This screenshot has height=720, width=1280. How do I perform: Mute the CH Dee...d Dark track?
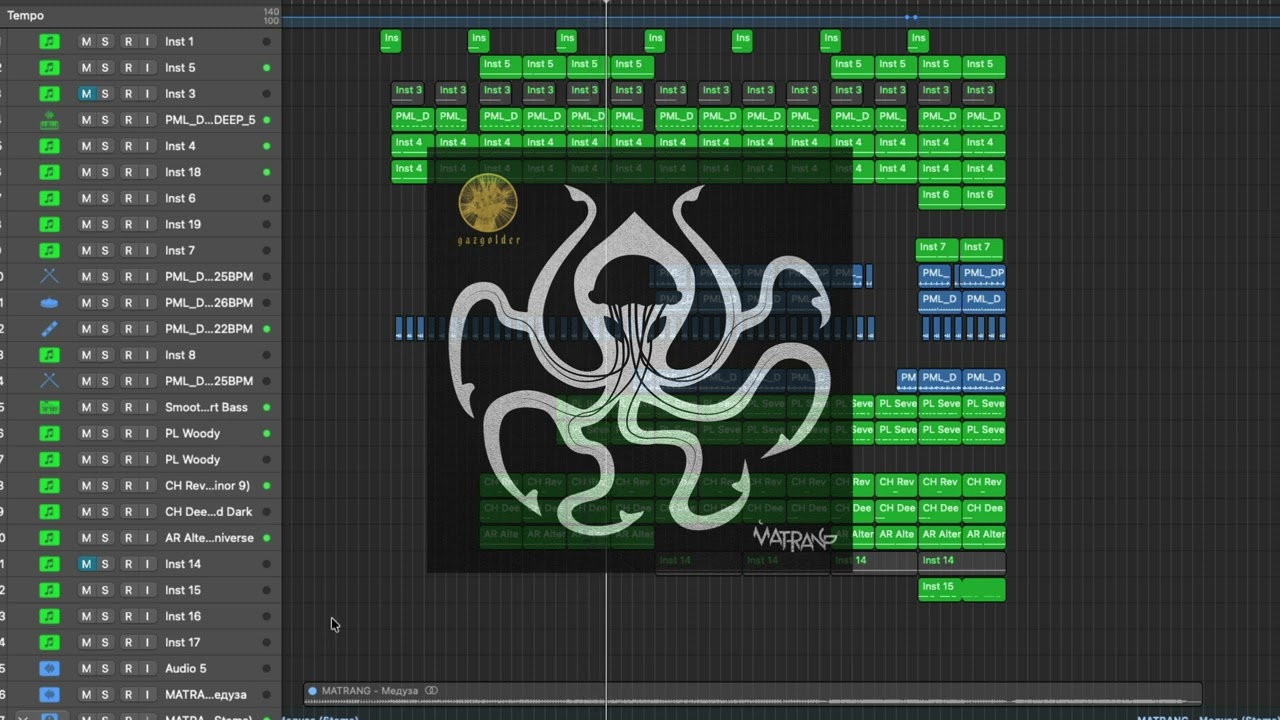86,512
